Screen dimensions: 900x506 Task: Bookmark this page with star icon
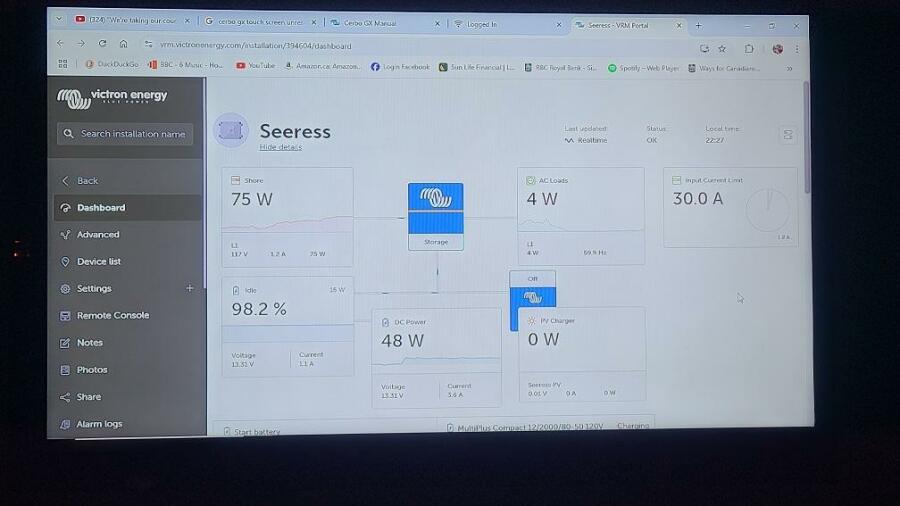722,47
